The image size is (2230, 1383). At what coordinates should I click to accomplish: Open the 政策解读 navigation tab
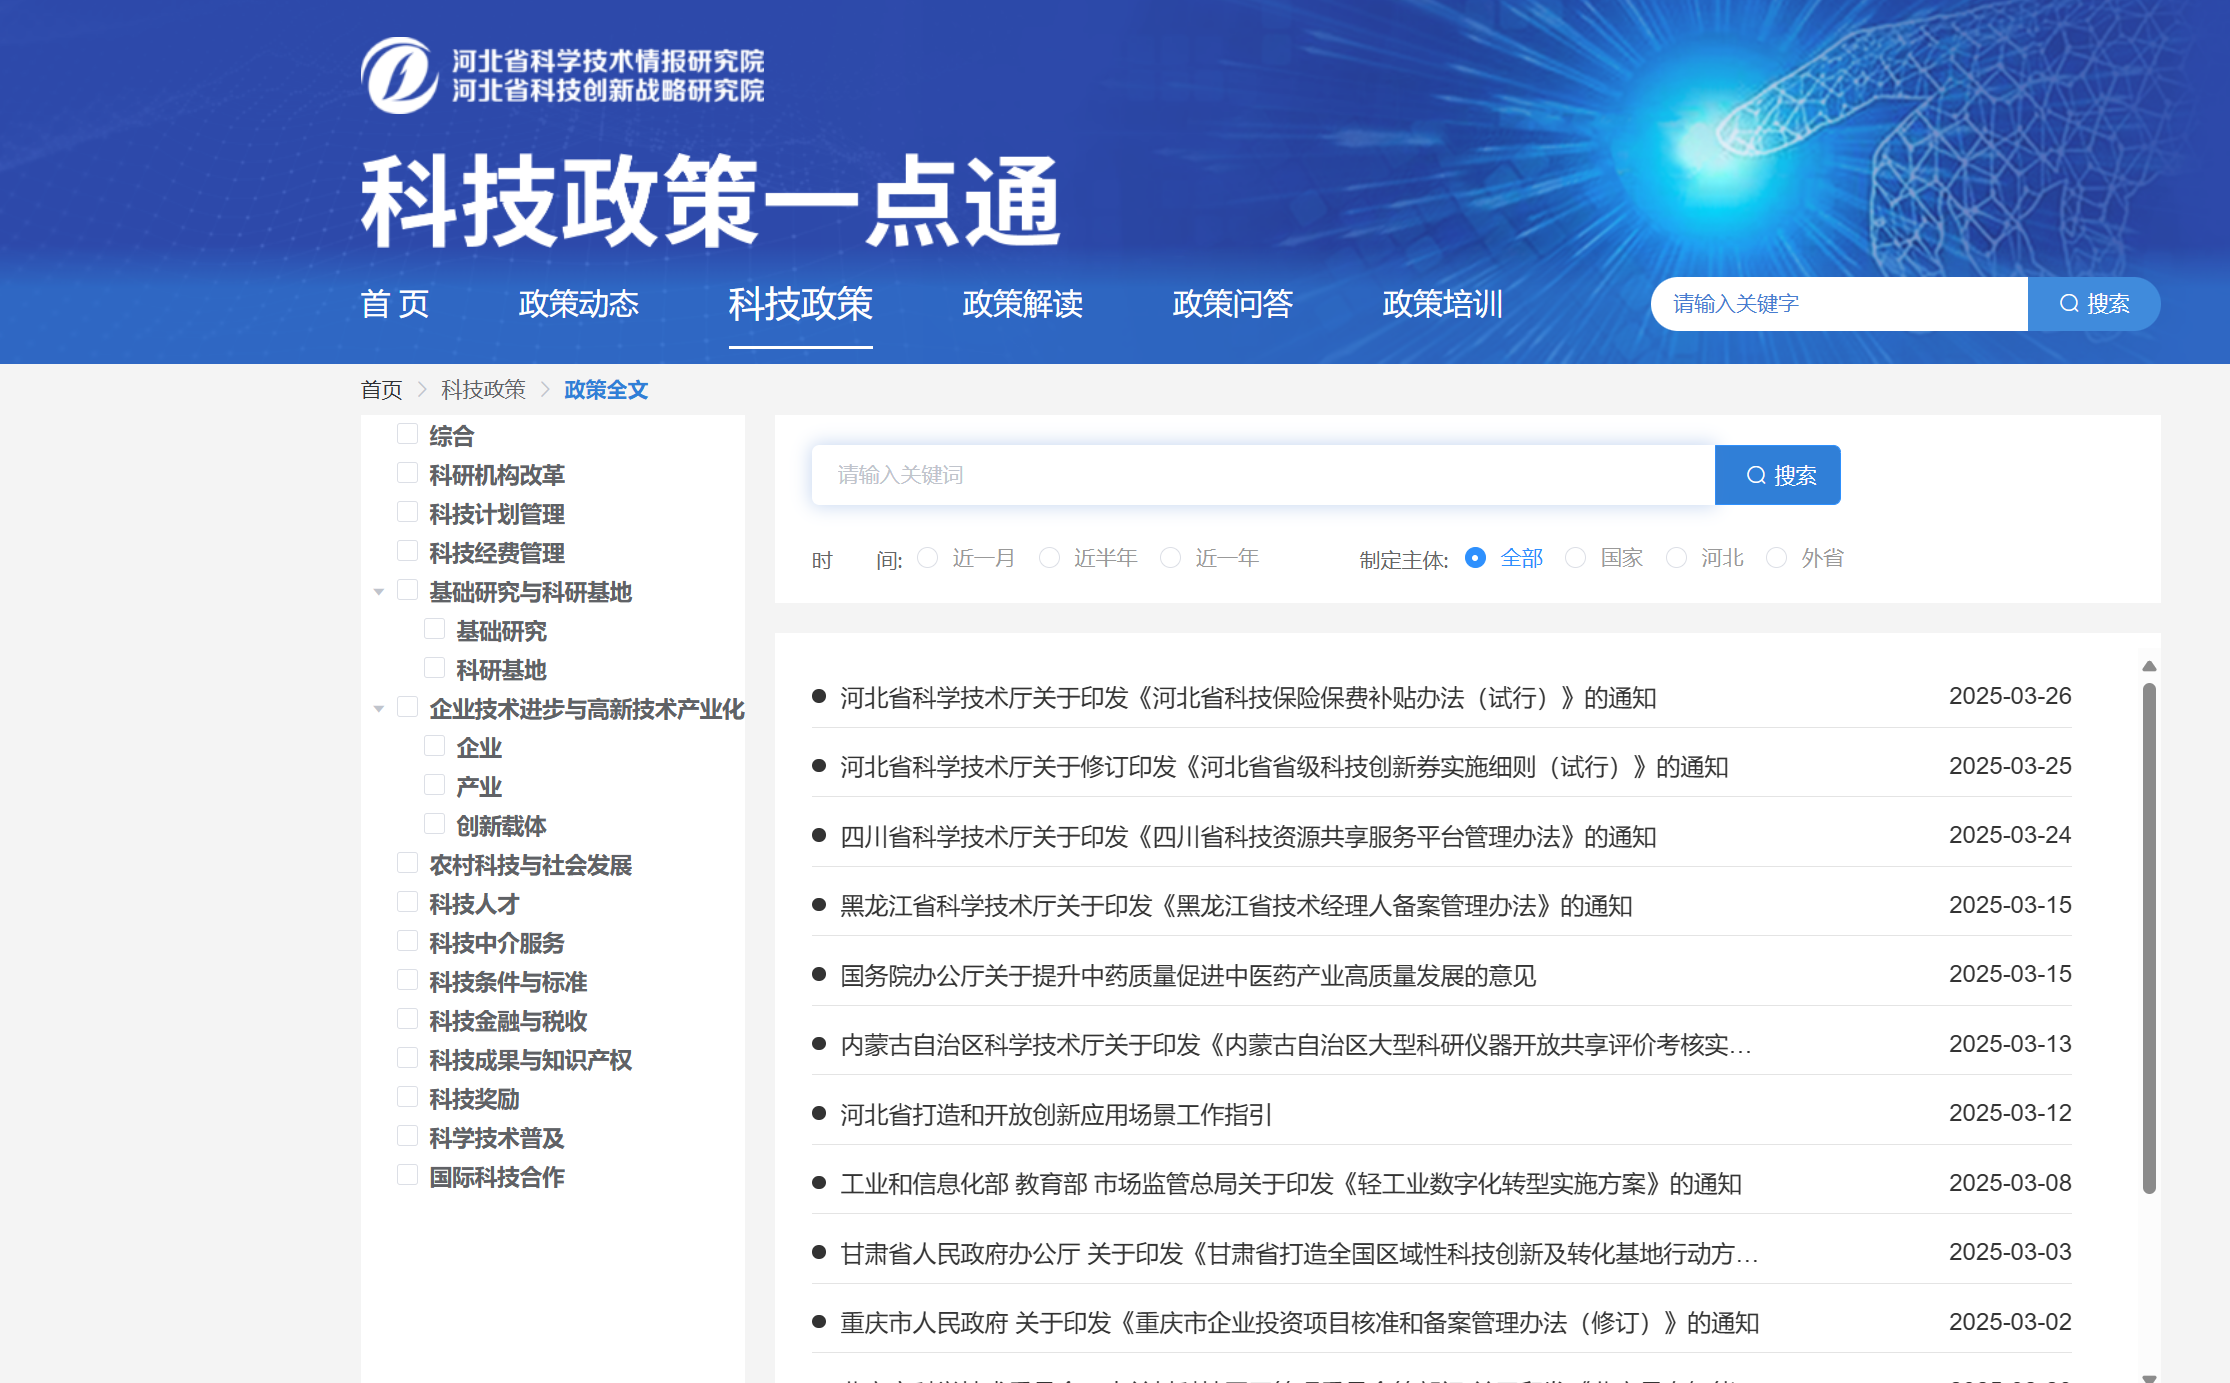point(1022,304)
